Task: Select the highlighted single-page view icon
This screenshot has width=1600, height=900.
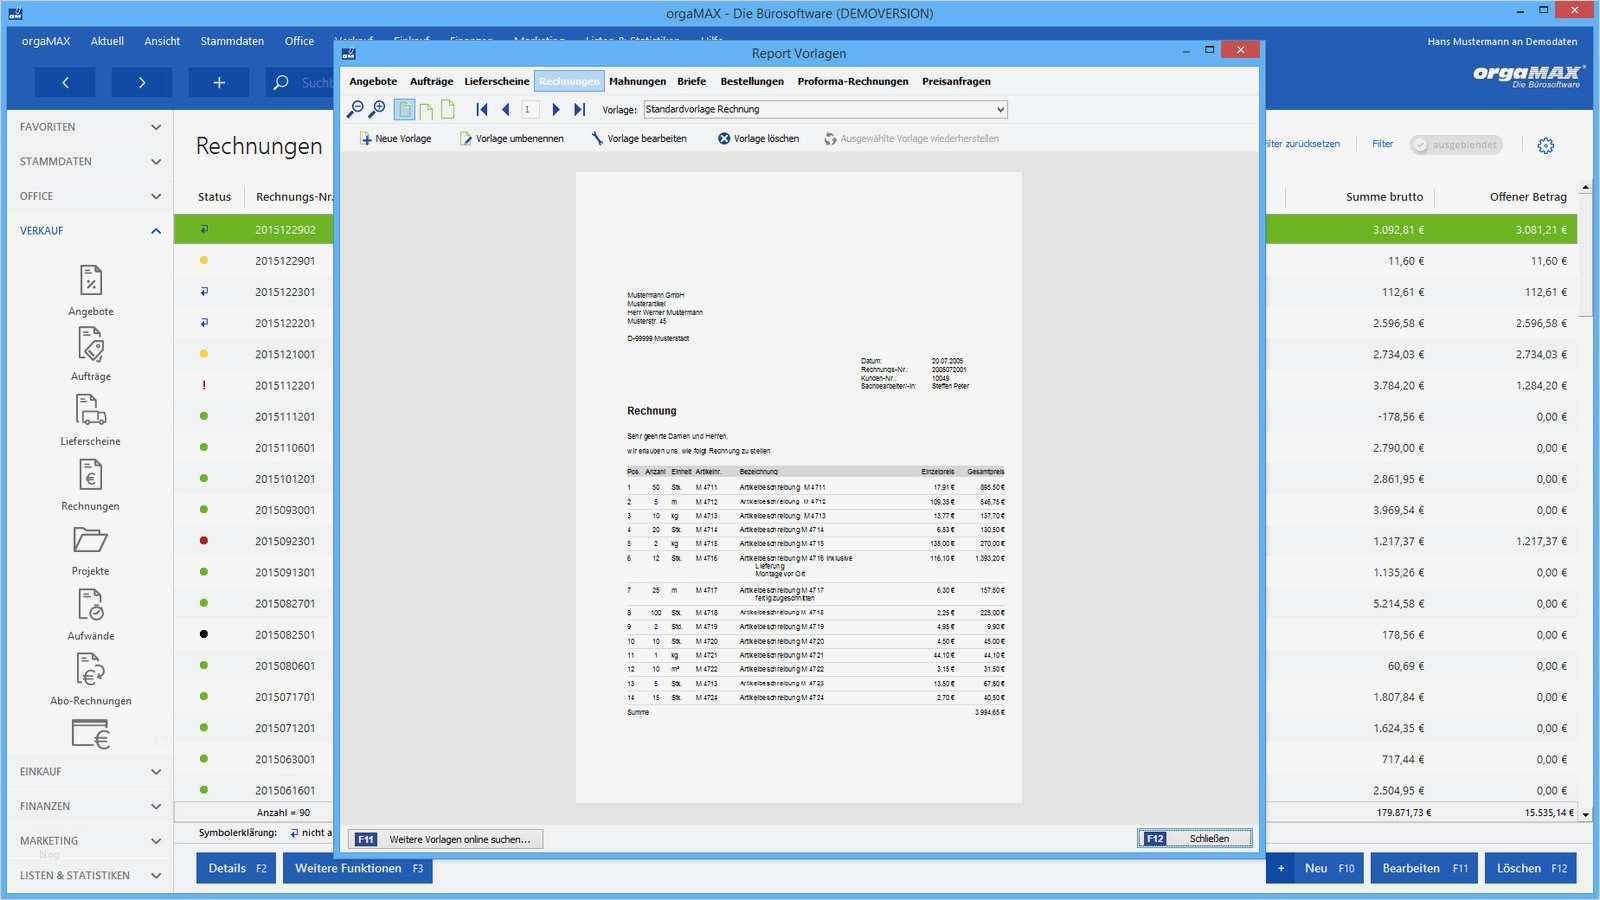Action: click(404, 110)
